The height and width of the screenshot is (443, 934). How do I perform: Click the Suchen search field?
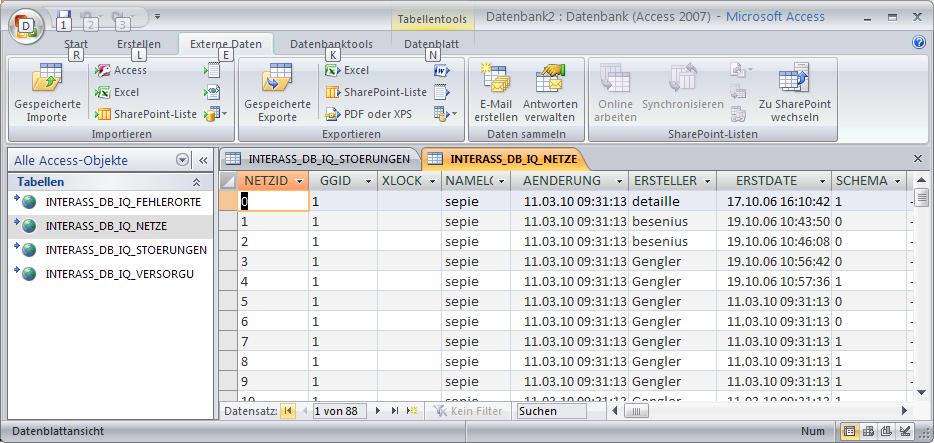(x=552, y=411)
